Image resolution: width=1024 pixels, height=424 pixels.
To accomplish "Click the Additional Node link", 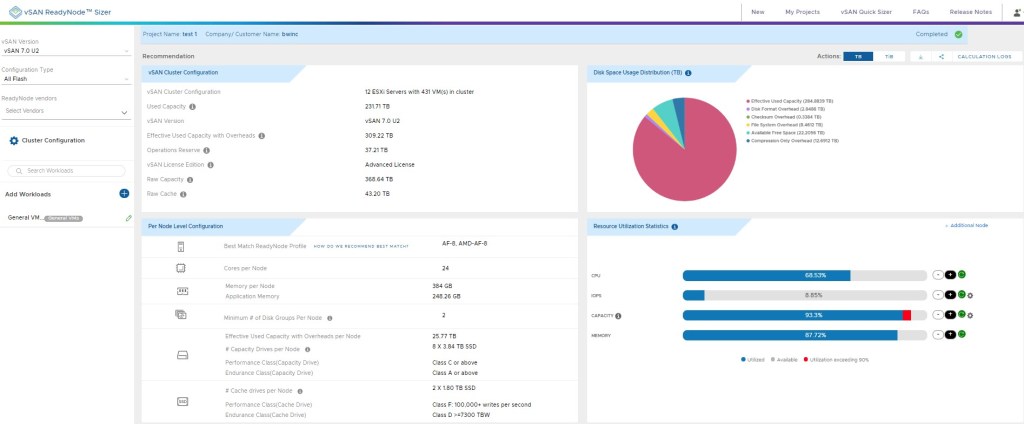I will click(x=966, y=226).
